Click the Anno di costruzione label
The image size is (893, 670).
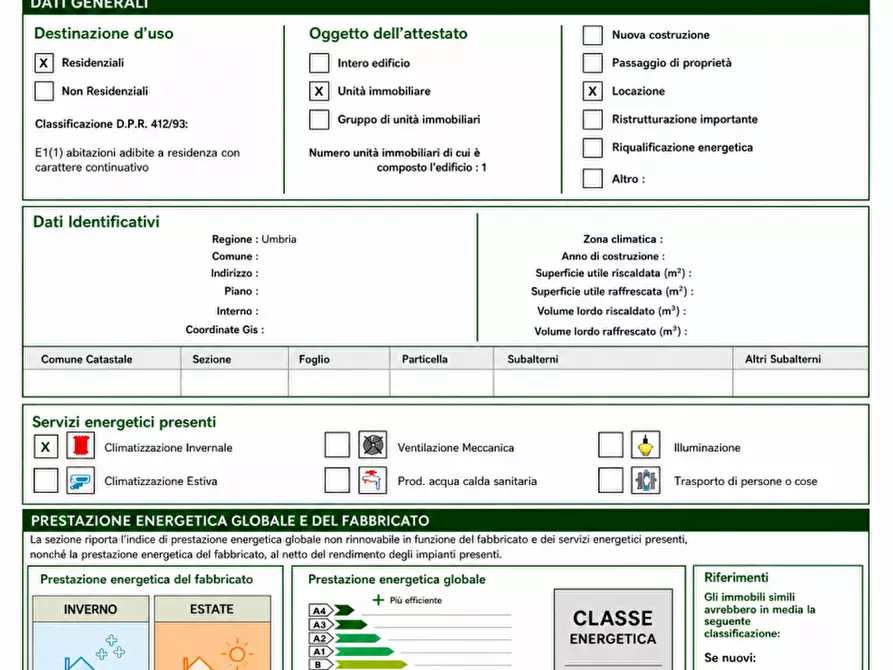(613, 256)
